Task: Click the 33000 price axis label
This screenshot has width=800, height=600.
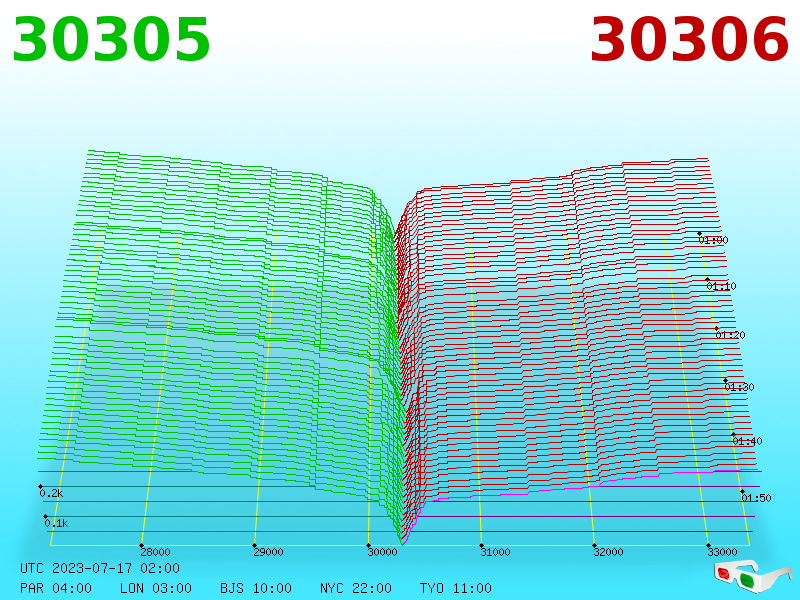Action: [x=722, y=552]
